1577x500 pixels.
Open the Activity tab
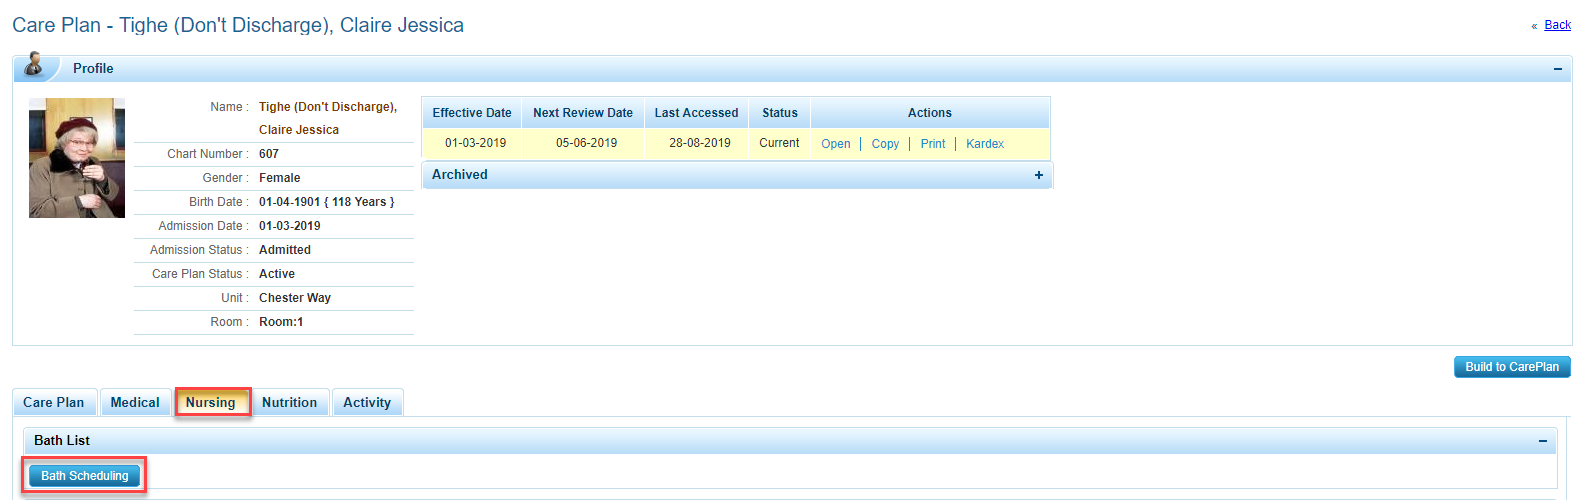click(367, 403)
